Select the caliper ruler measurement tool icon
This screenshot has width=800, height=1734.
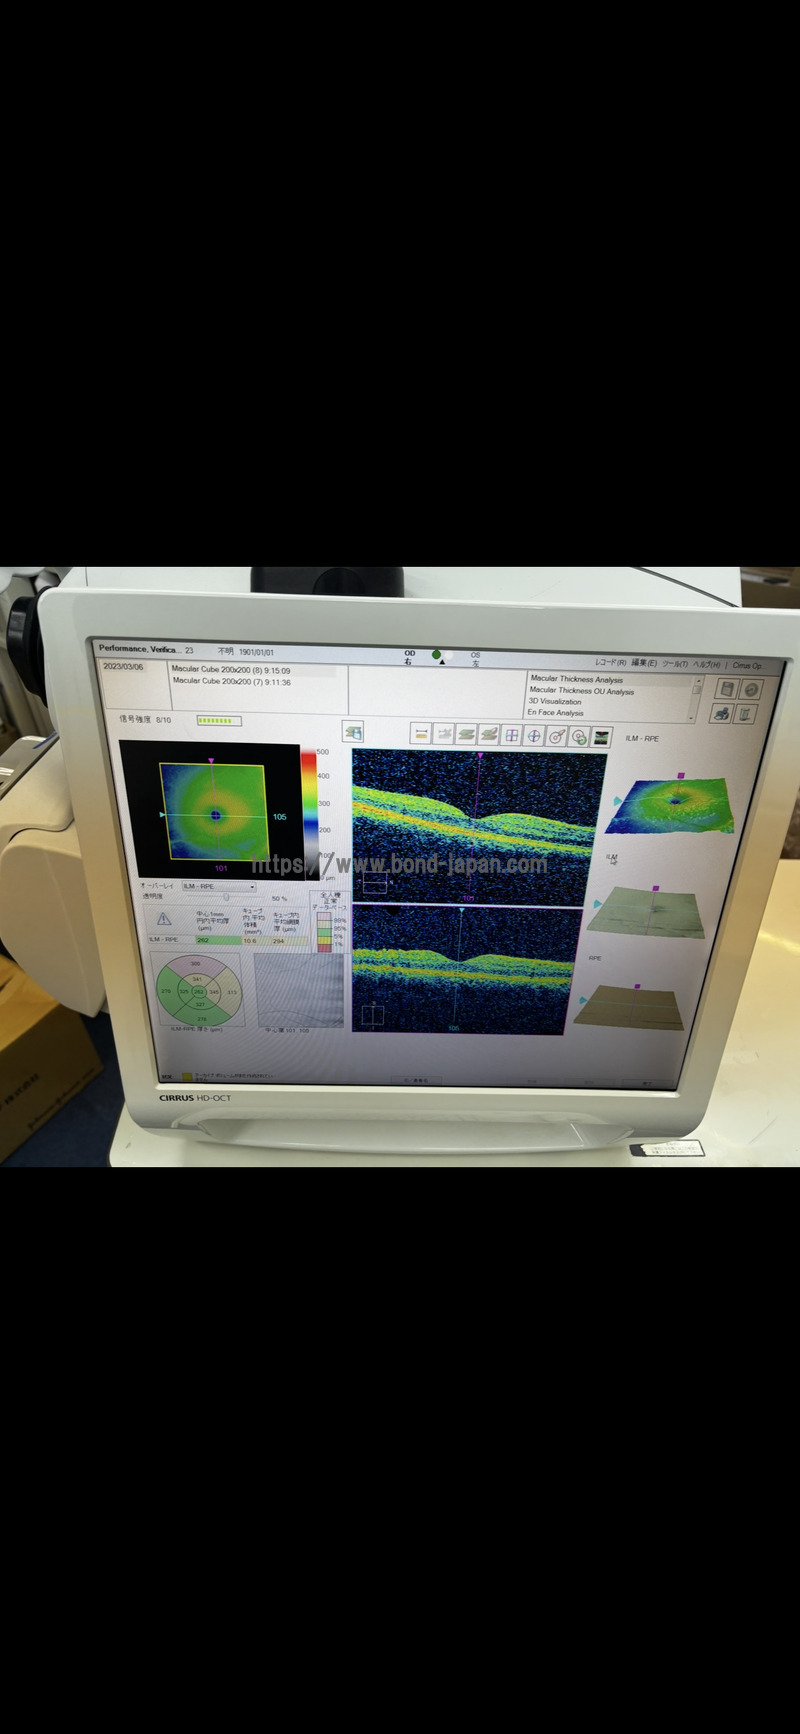tap(421, 734)
